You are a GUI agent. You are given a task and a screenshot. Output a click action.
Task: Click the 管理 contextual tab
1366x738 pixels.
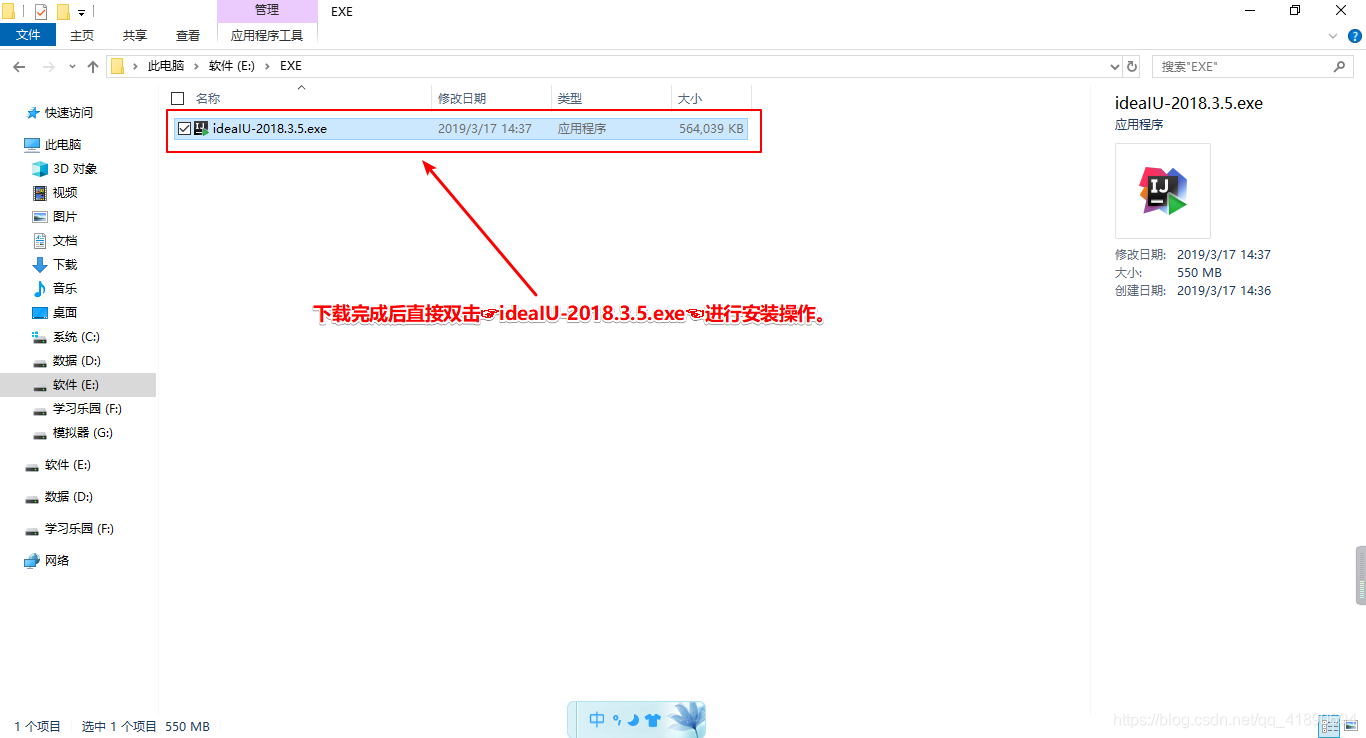267,10
